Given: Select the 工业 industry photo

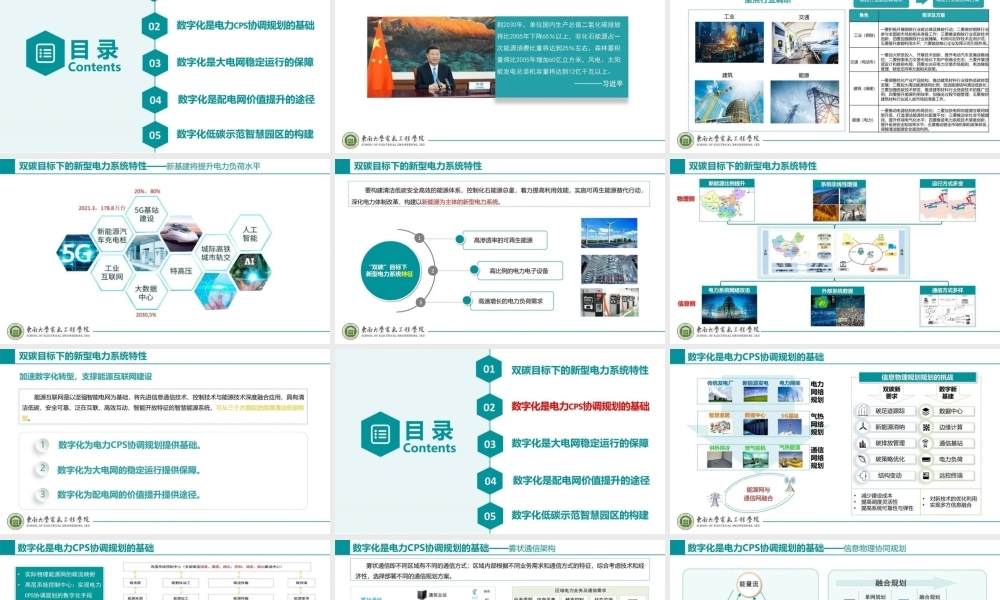Looking at the screenshot, I should [x=729, y=42].
